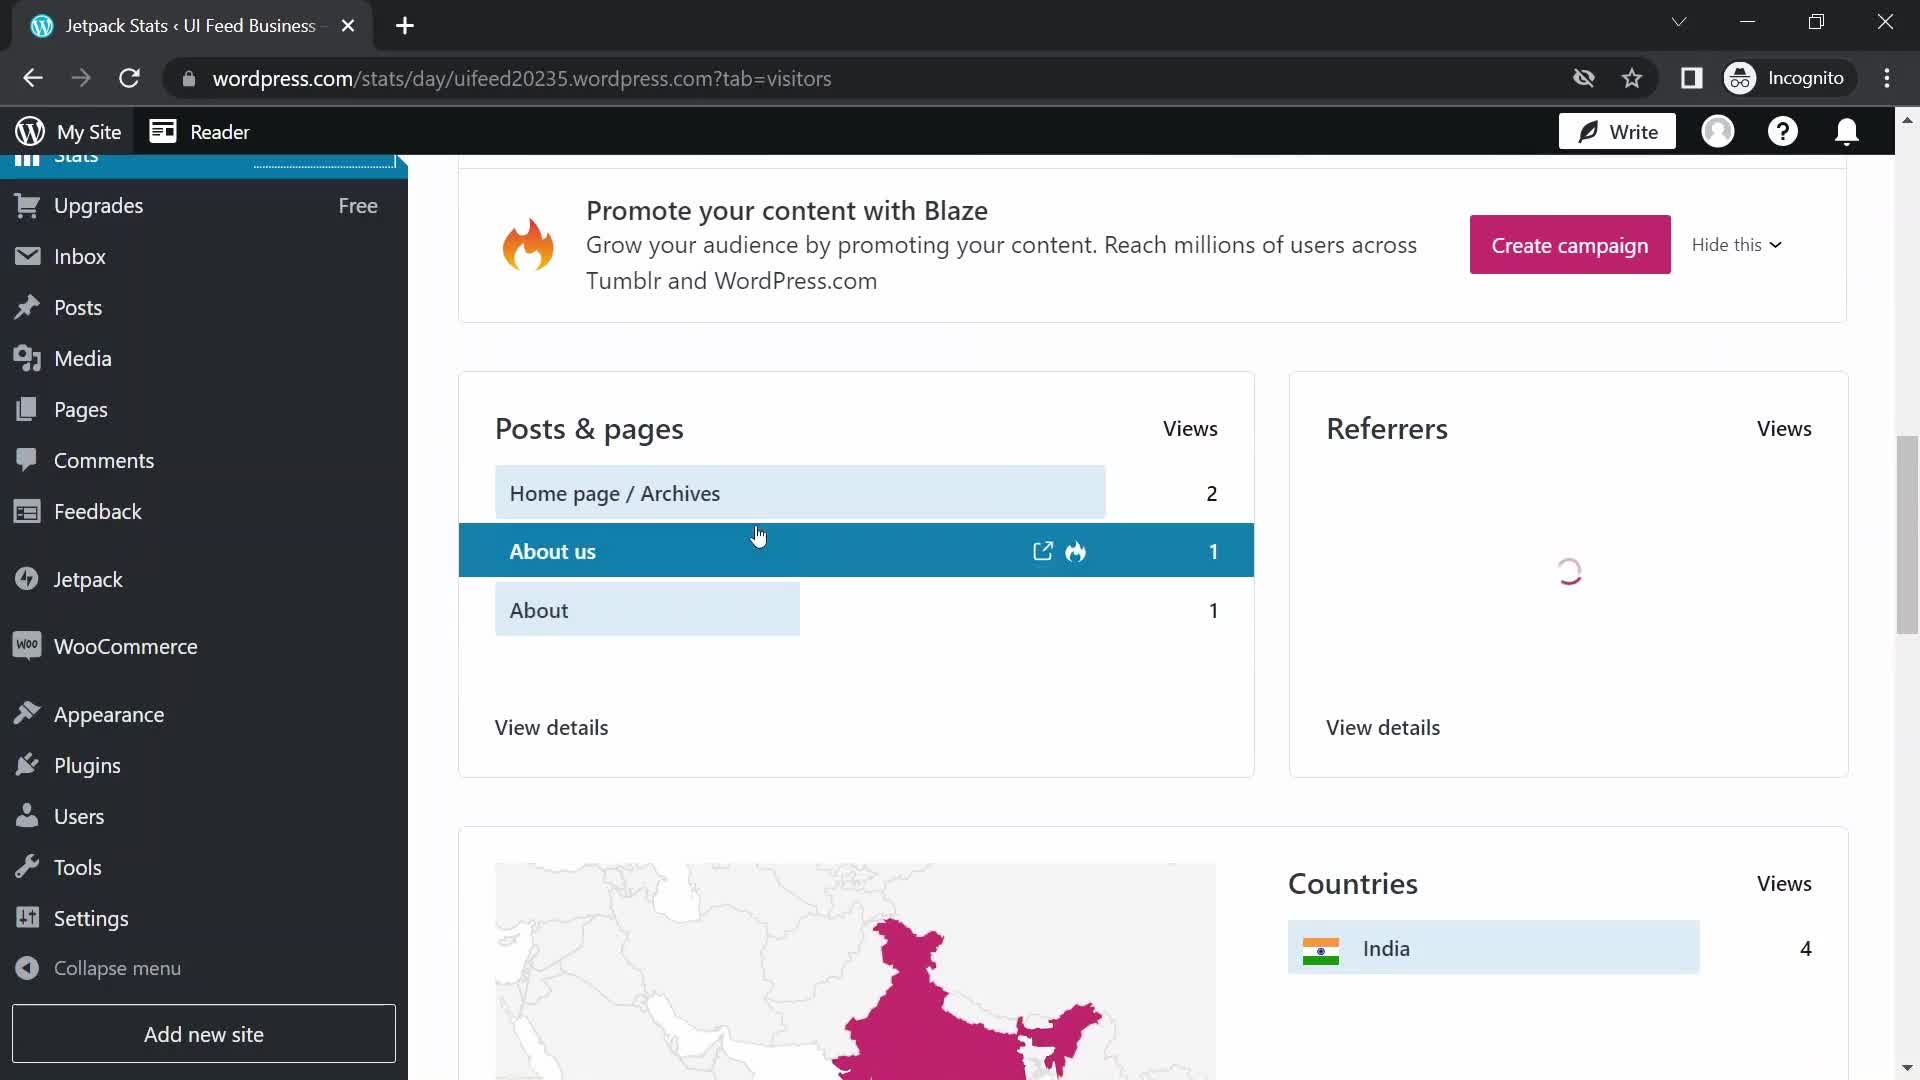Select the Home page / Archives row
This screenshot has height=1080, width=1920.
[856, 493]
